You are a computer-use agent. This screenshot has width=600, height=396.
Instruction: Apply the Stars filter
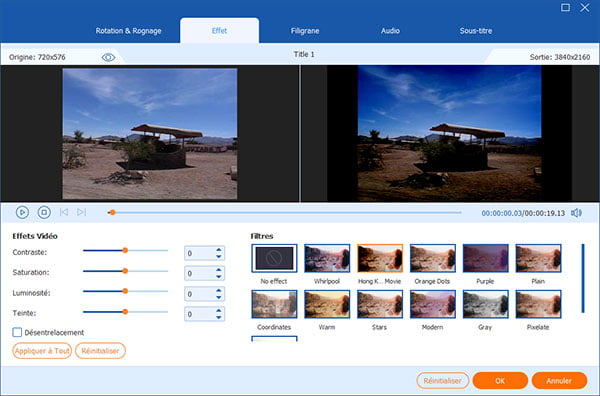tap(380, 304)
